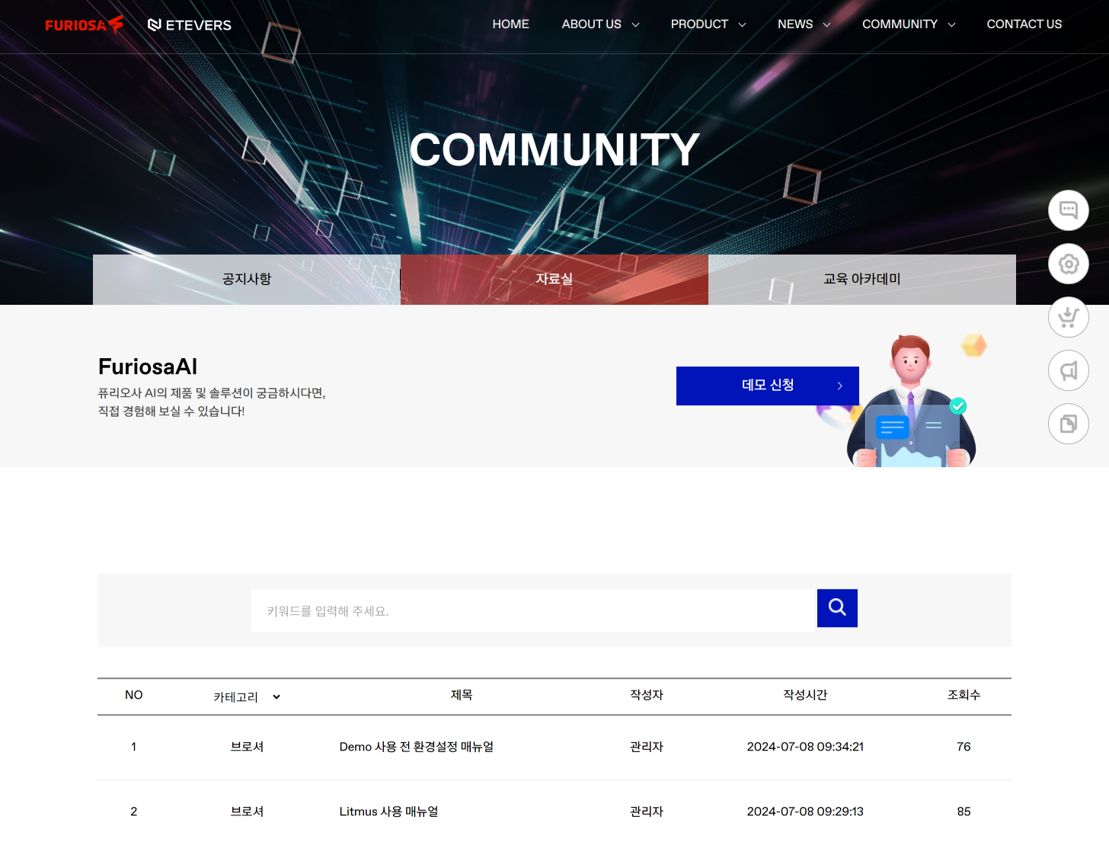Click 브로셔 category in row 2
1109x842 pixels.
coord(247,812)
